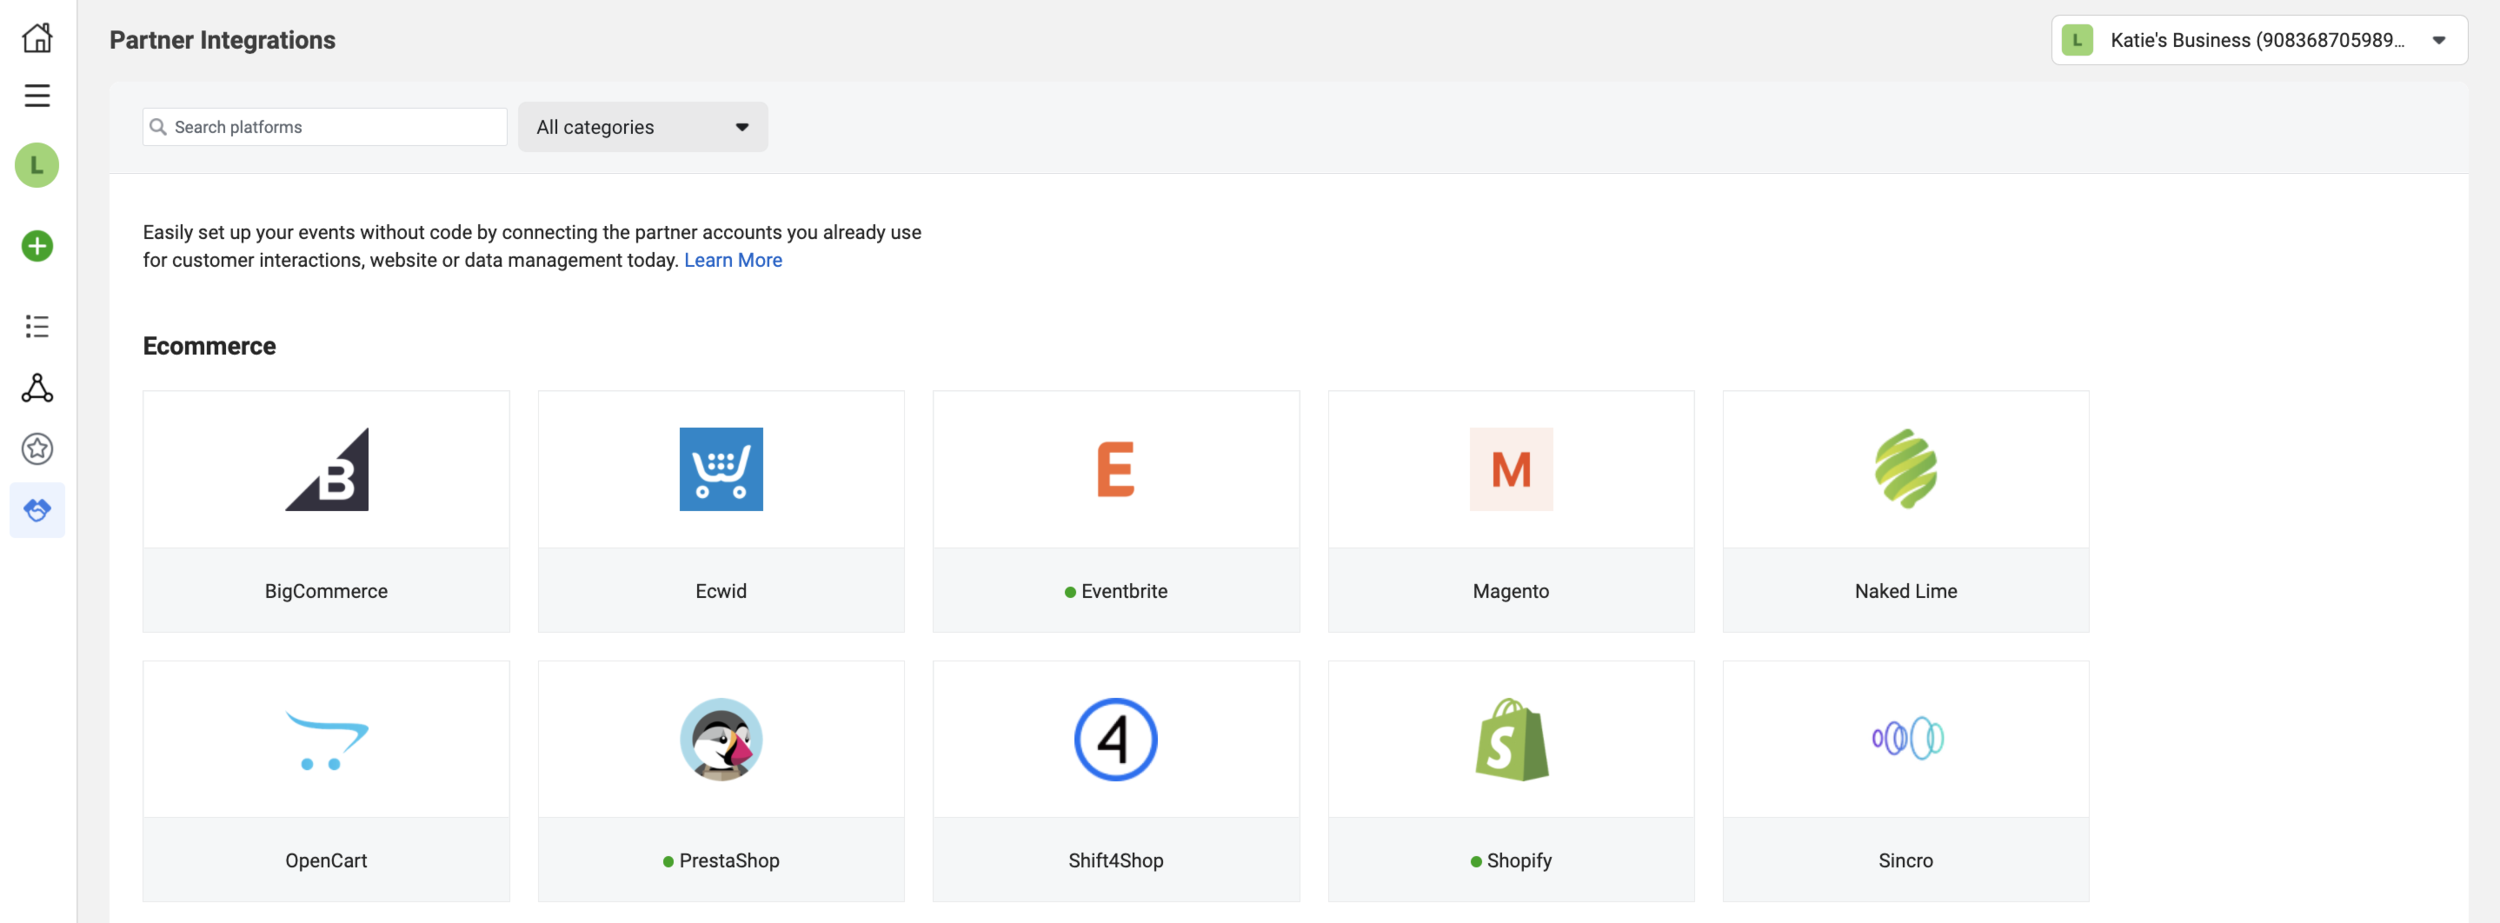2500x923 pixels.
Task: Open the Eventbrite label
Action: [1124, 591]
